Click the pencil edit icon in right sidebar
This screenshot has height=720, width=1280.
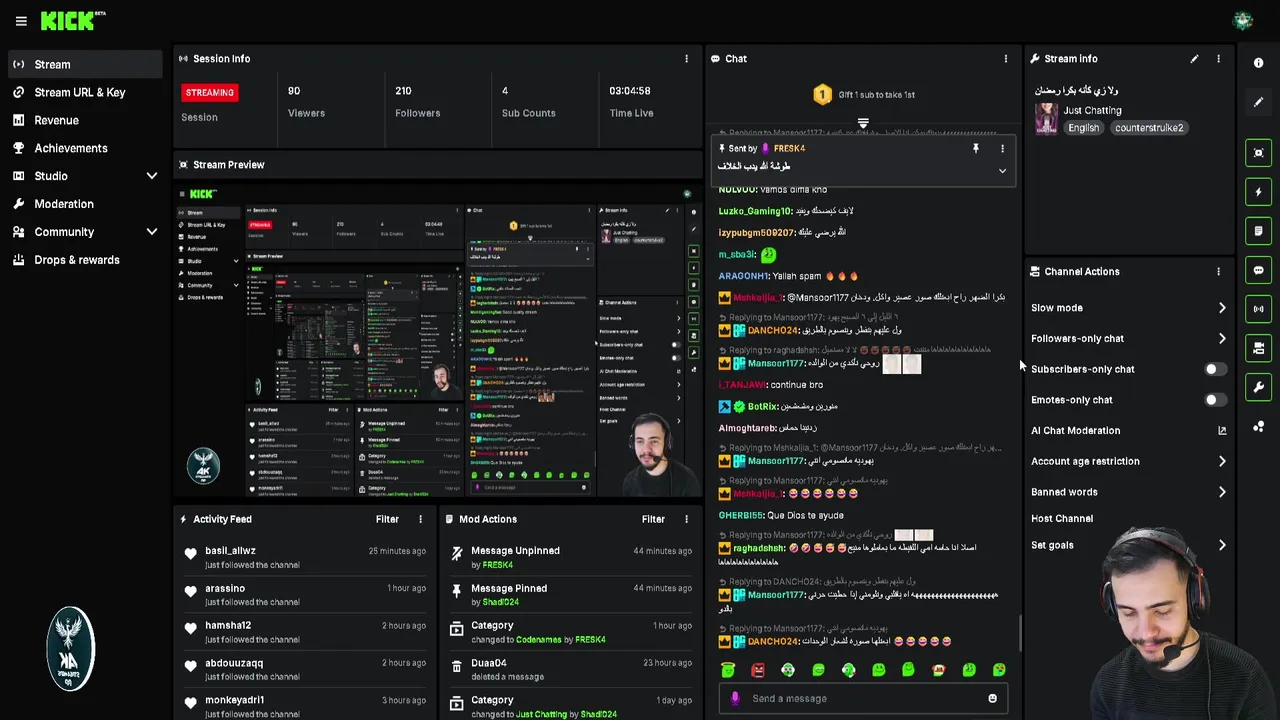coord(1258,102)
